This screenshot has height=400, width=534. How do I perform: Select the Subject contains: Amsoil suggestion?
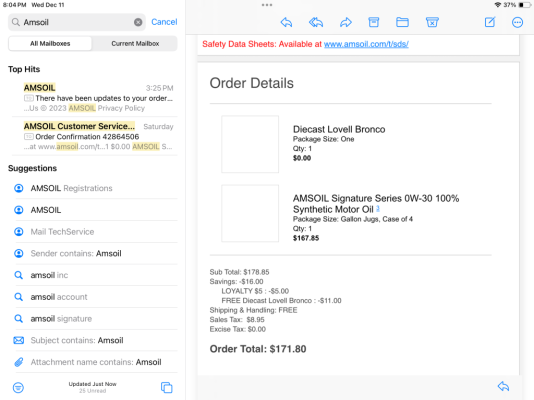point(95,340)
